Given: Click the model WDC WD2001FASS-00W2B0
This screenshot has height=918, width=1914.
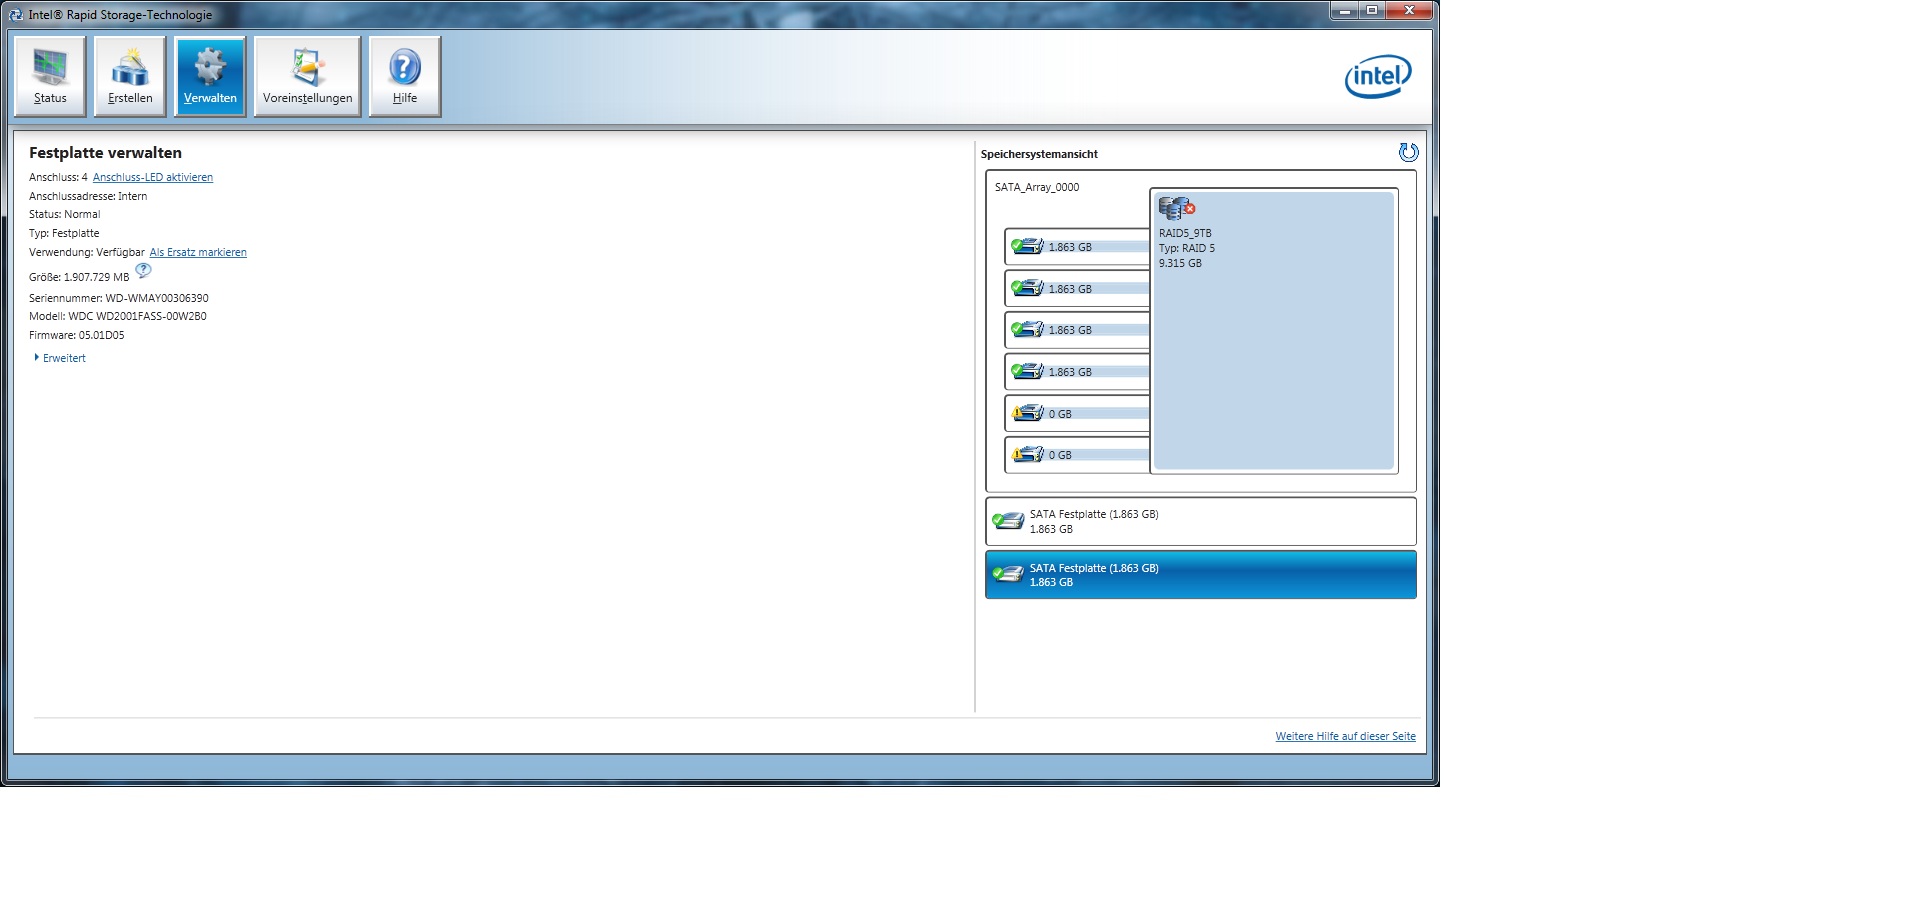Looking at the screenshot, I should click(x=137, y=317).
